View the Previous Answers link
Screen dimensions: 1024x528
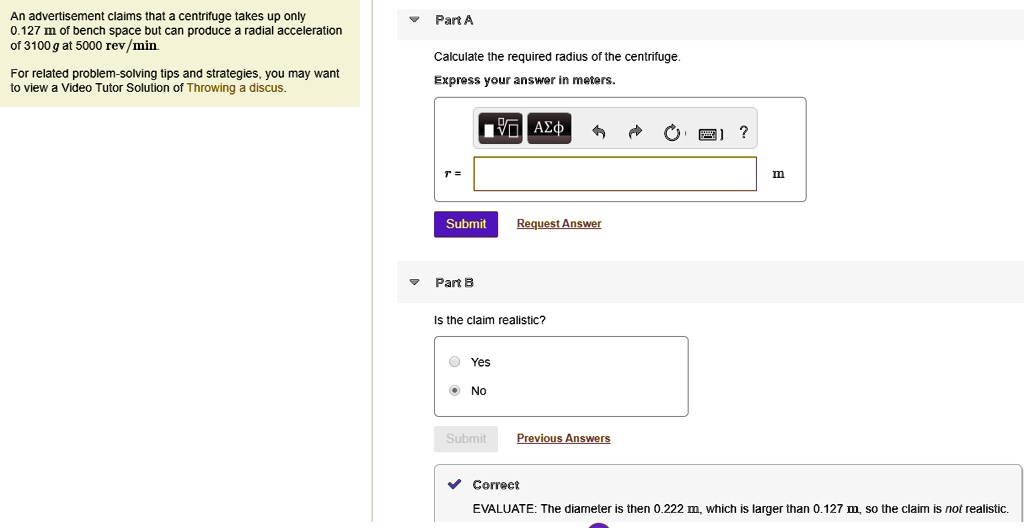coord(563,438)
